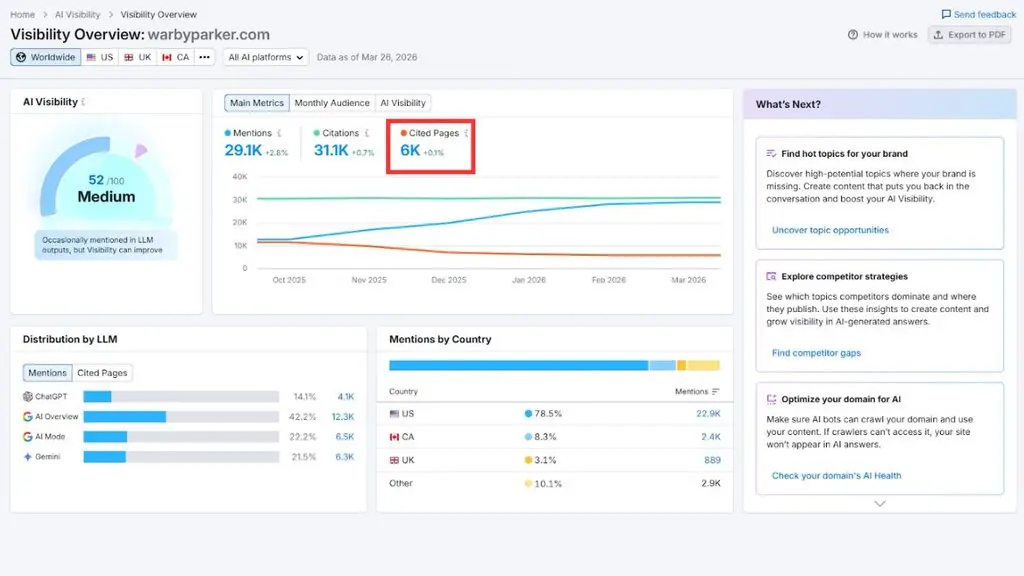Click the sort icon next to Mentions column
1024x576 pixels.
click(716, 392)
